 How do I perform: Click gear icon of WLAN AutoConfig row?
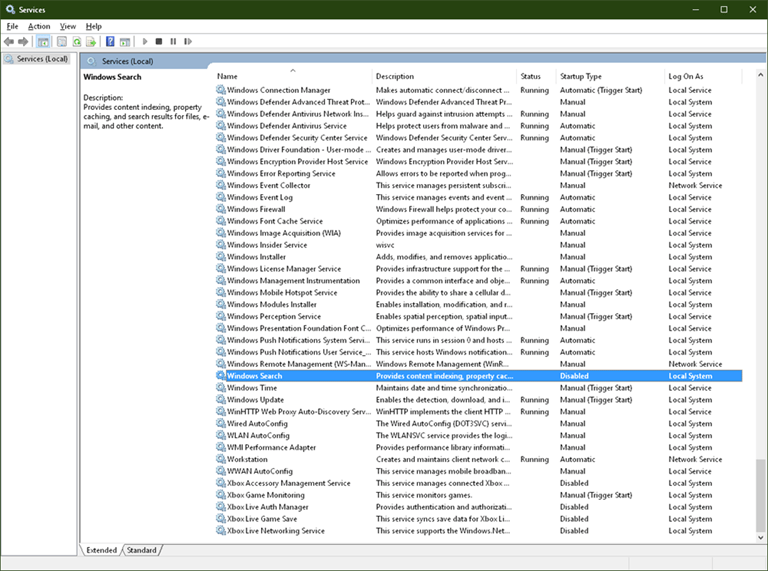point(221,435)
